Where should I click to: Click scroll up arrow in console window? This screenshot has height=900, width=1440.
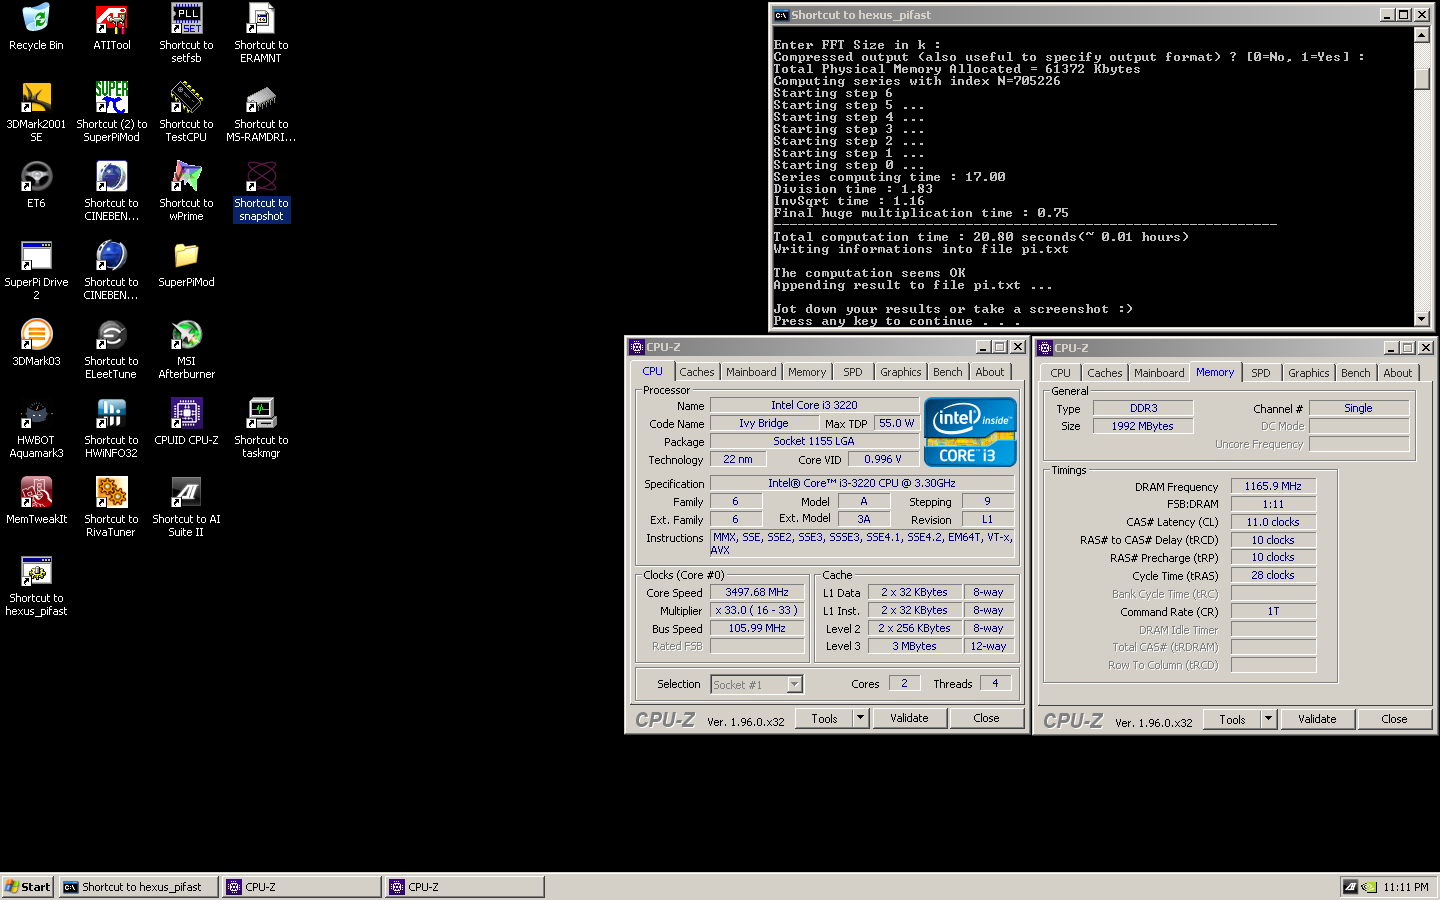[x=1422, y=35]
